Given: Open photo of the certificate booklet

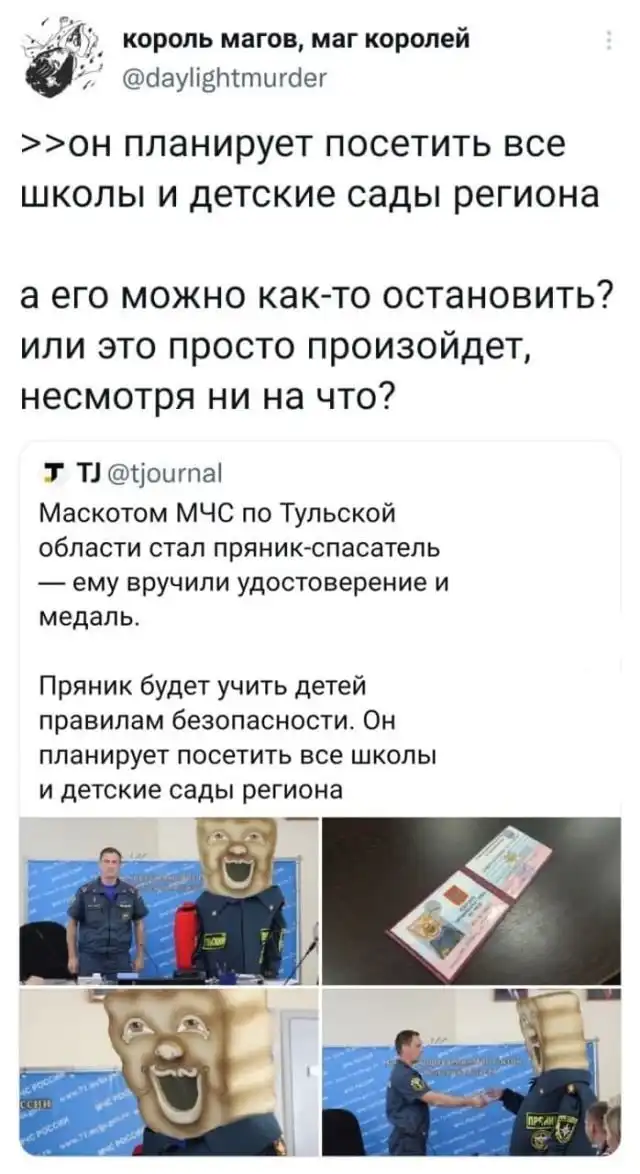Looking at the screenshot, I should [472, 901].
